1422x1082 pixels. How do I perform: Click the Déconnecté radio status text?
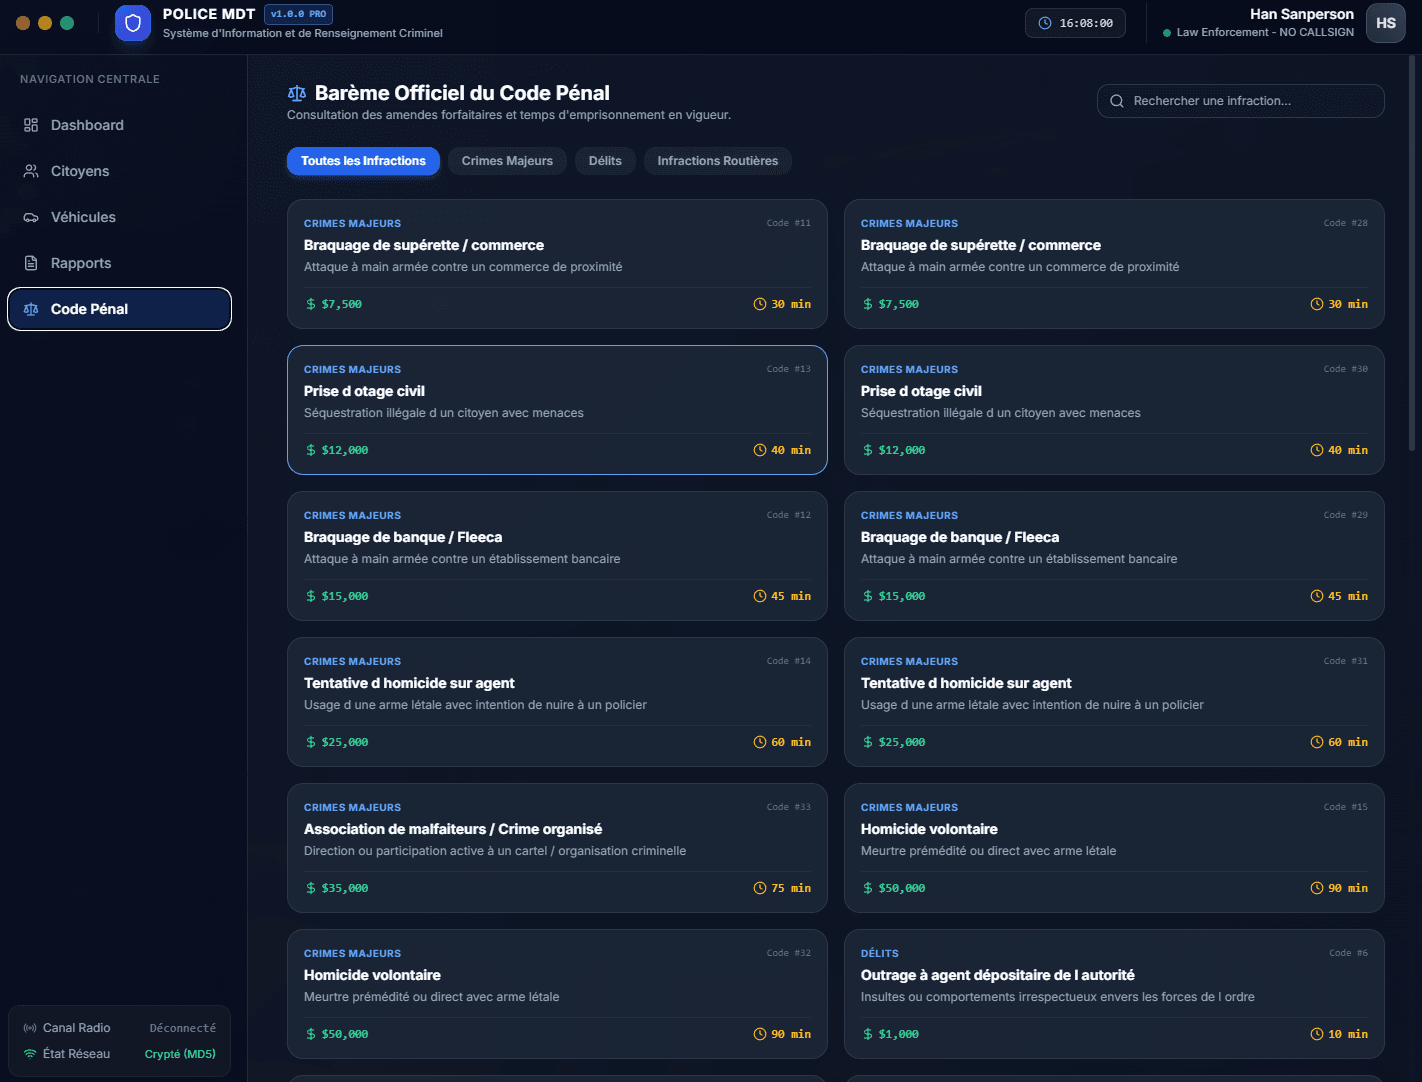pyautogui.click(x=183, y=1028)
